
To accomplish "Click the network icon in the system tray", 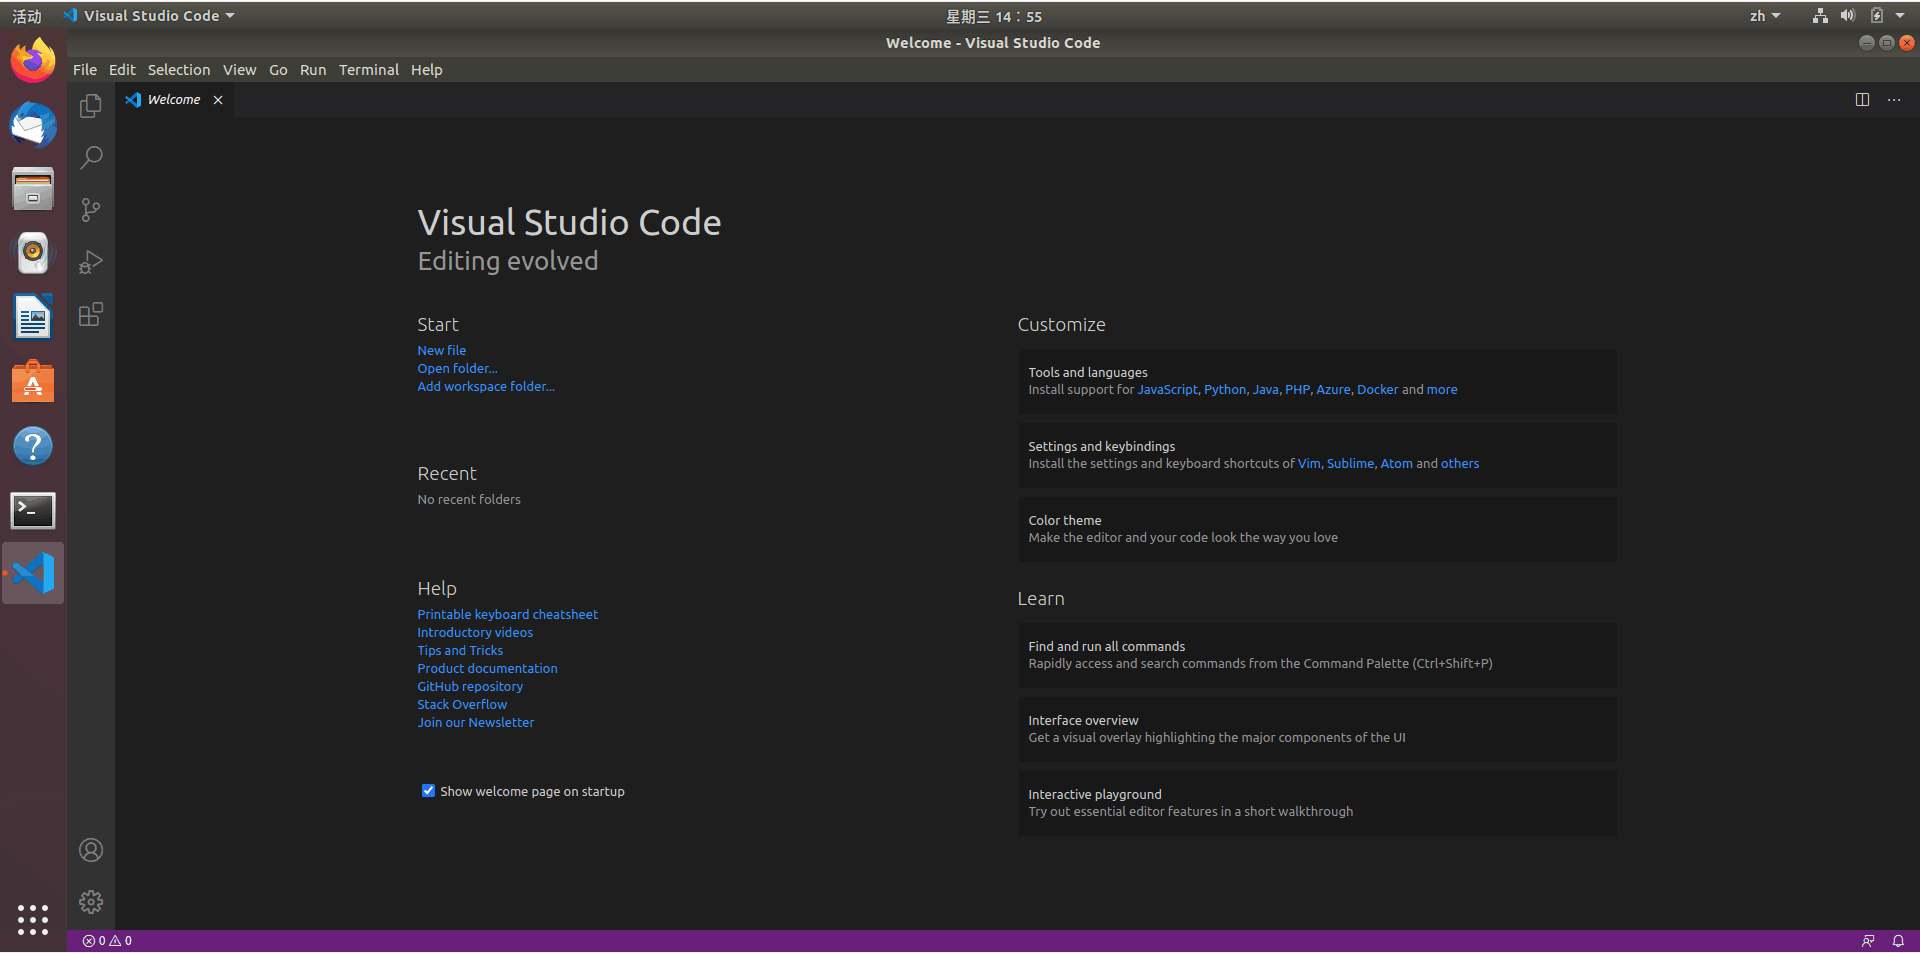I will [1820, 16].
